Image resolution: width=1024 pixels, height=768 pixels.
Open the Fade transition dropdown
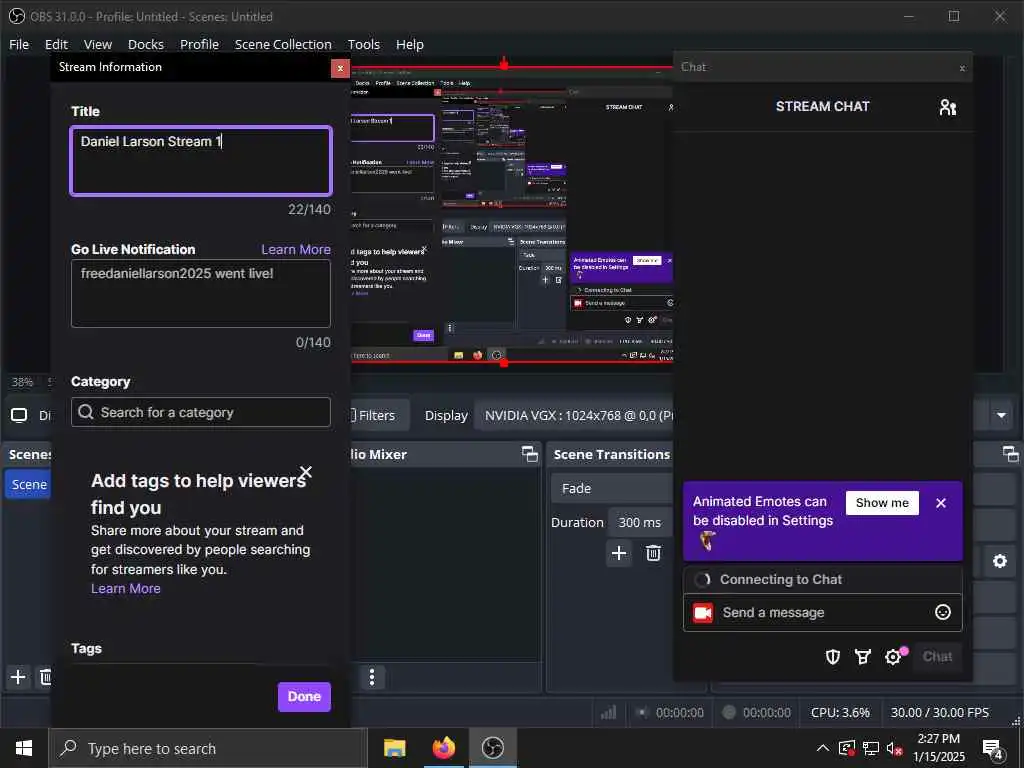tap(613, 488)
